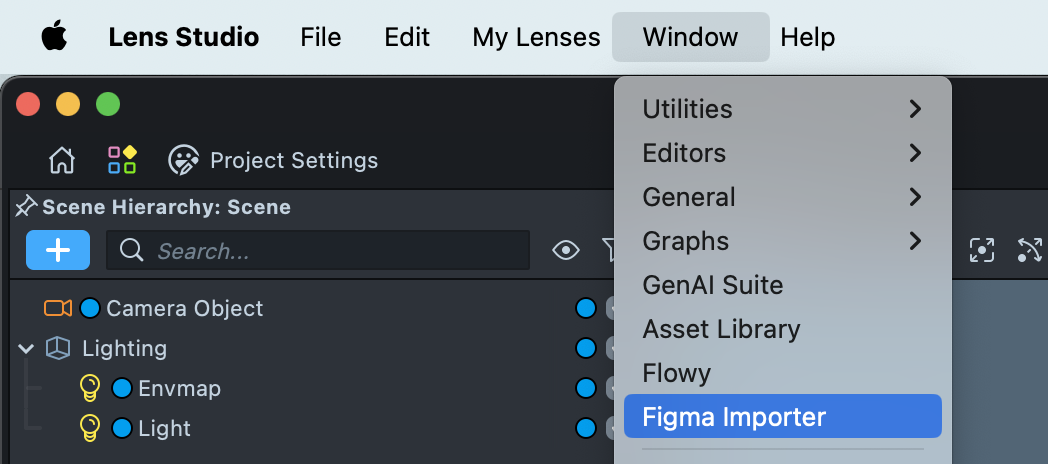This screenshot has width=1048, height=464.
Task: Open the My Lenses menu
Action: tap(536, 38)
